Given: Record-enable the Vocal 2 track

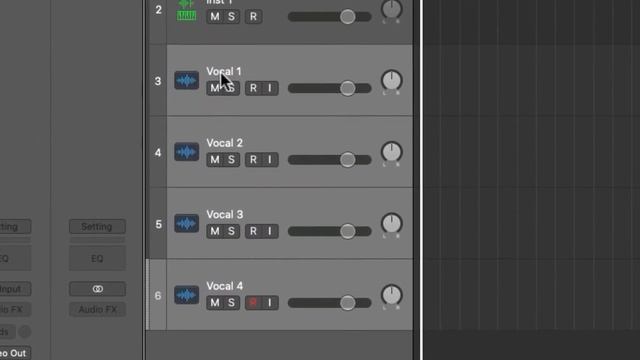Looking at the screenshot, I should [x=253, y=160].
